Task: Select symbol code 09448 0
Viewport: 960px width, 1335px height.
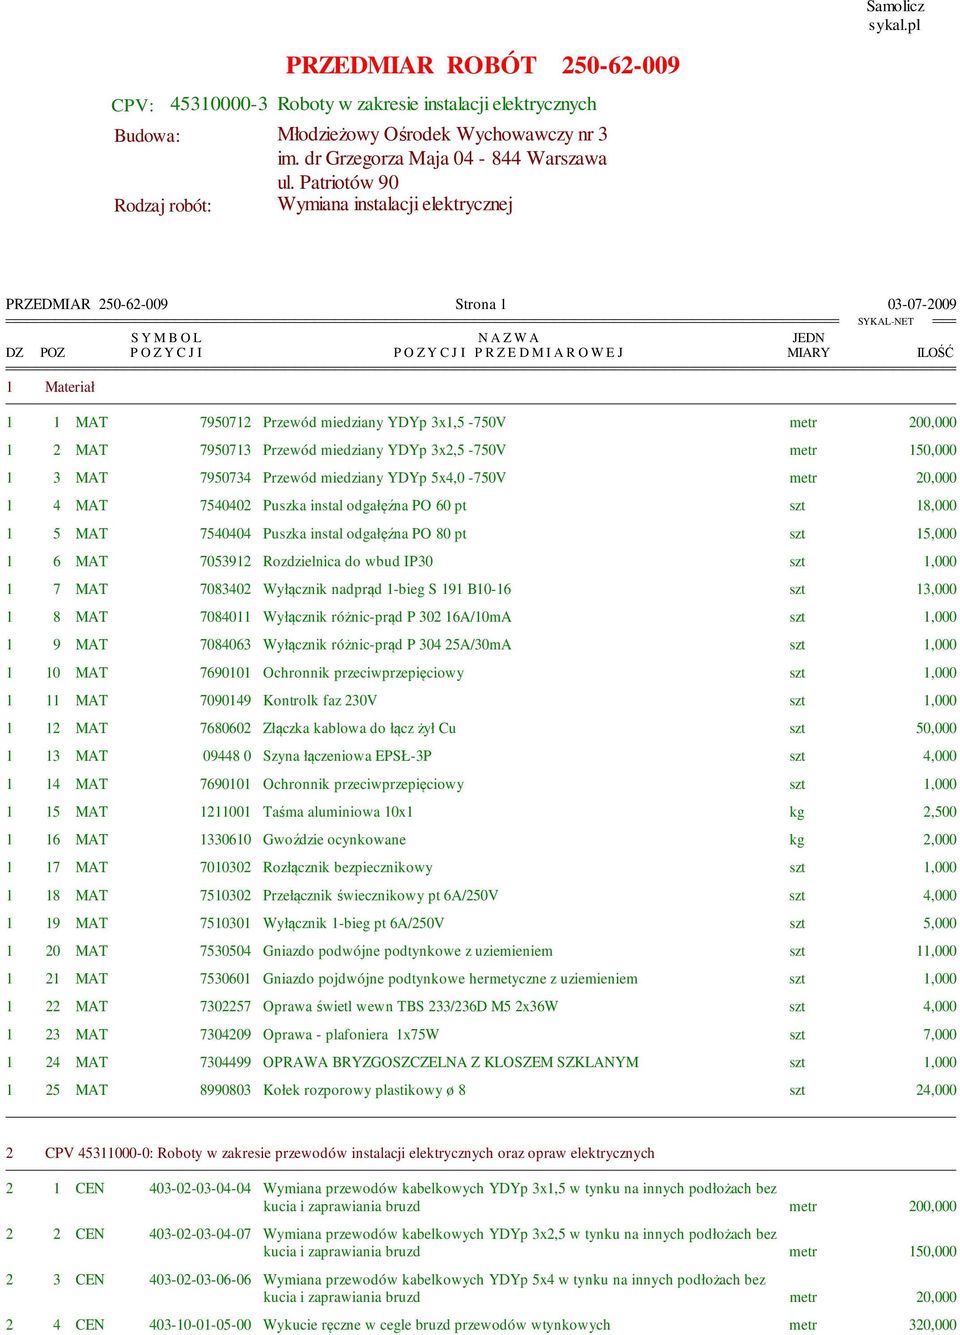Action: click(x=227, y=756)
